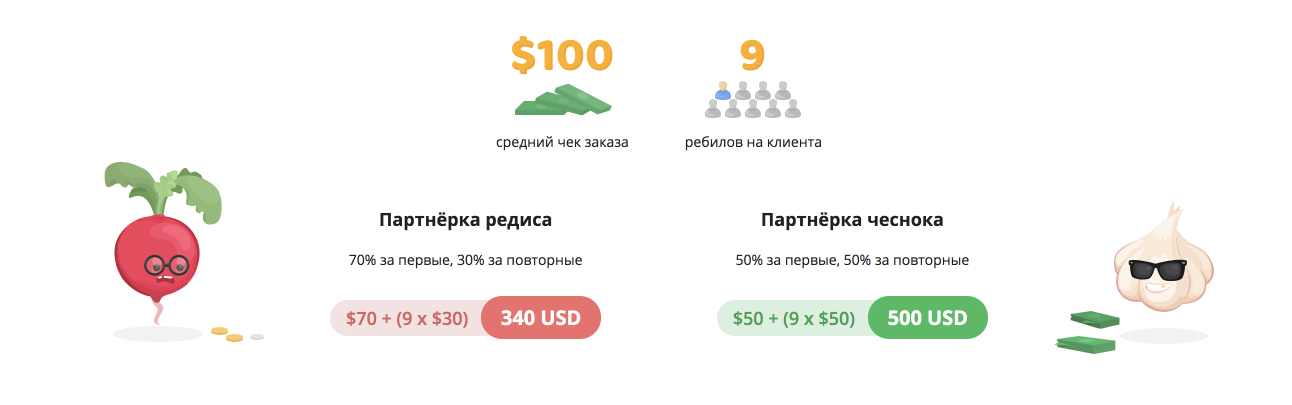The width and height of the screenshot is (1292, 405).
Task: Click the orange number 9
Action: click(753, 54)
